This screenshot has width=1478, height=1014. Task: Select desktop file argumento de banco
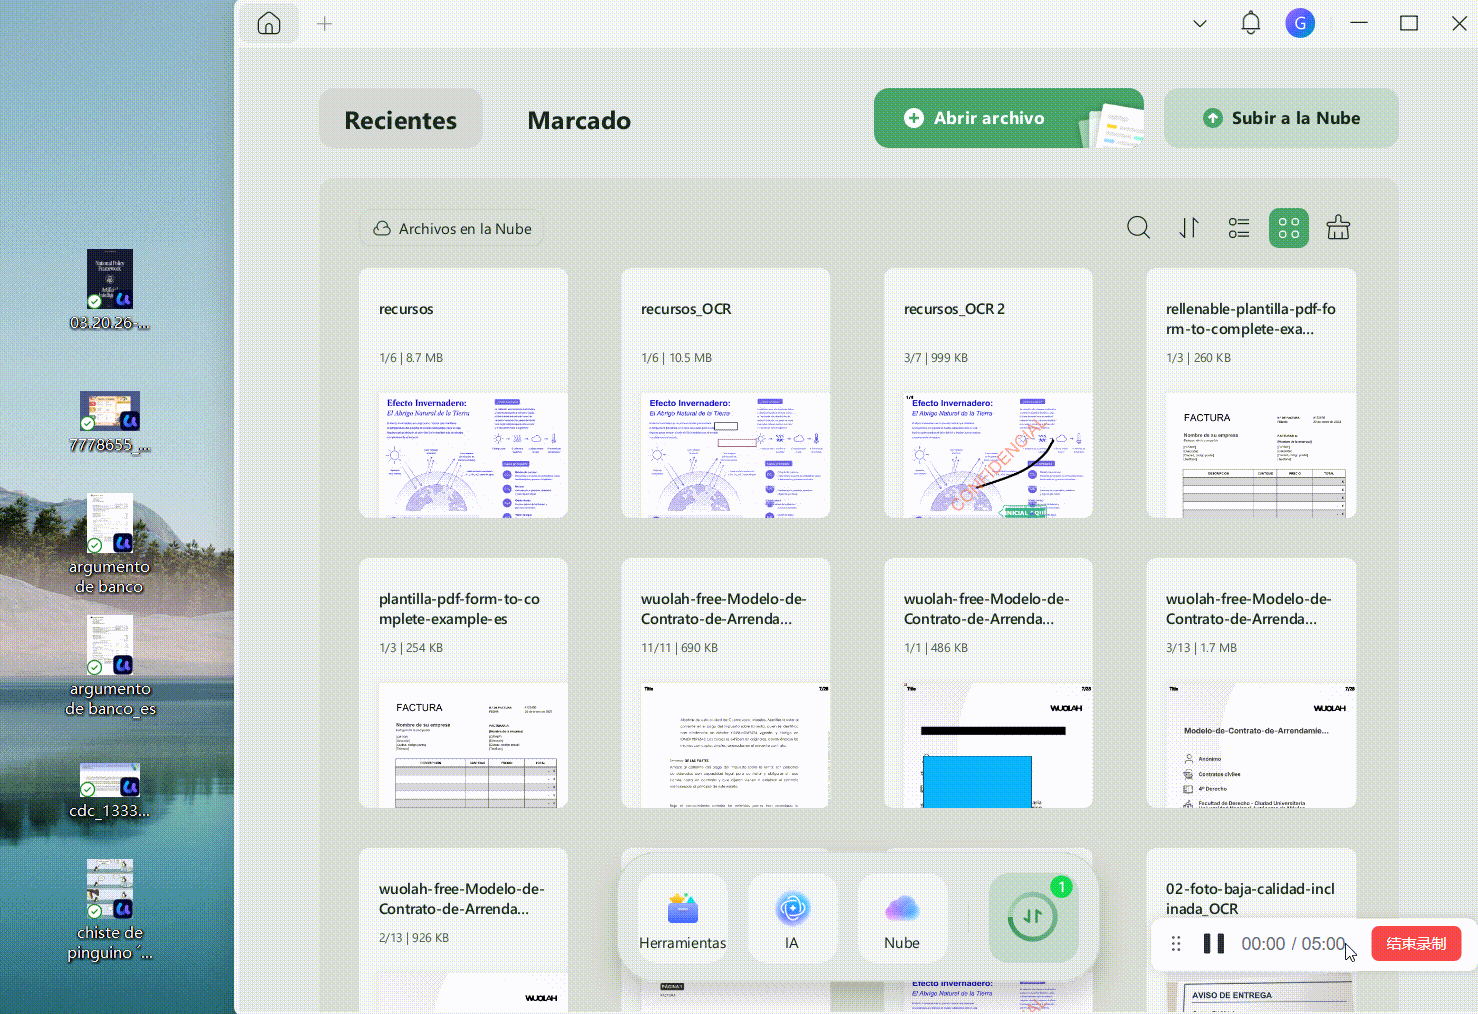pyautogui.click(x=110, y=544)
